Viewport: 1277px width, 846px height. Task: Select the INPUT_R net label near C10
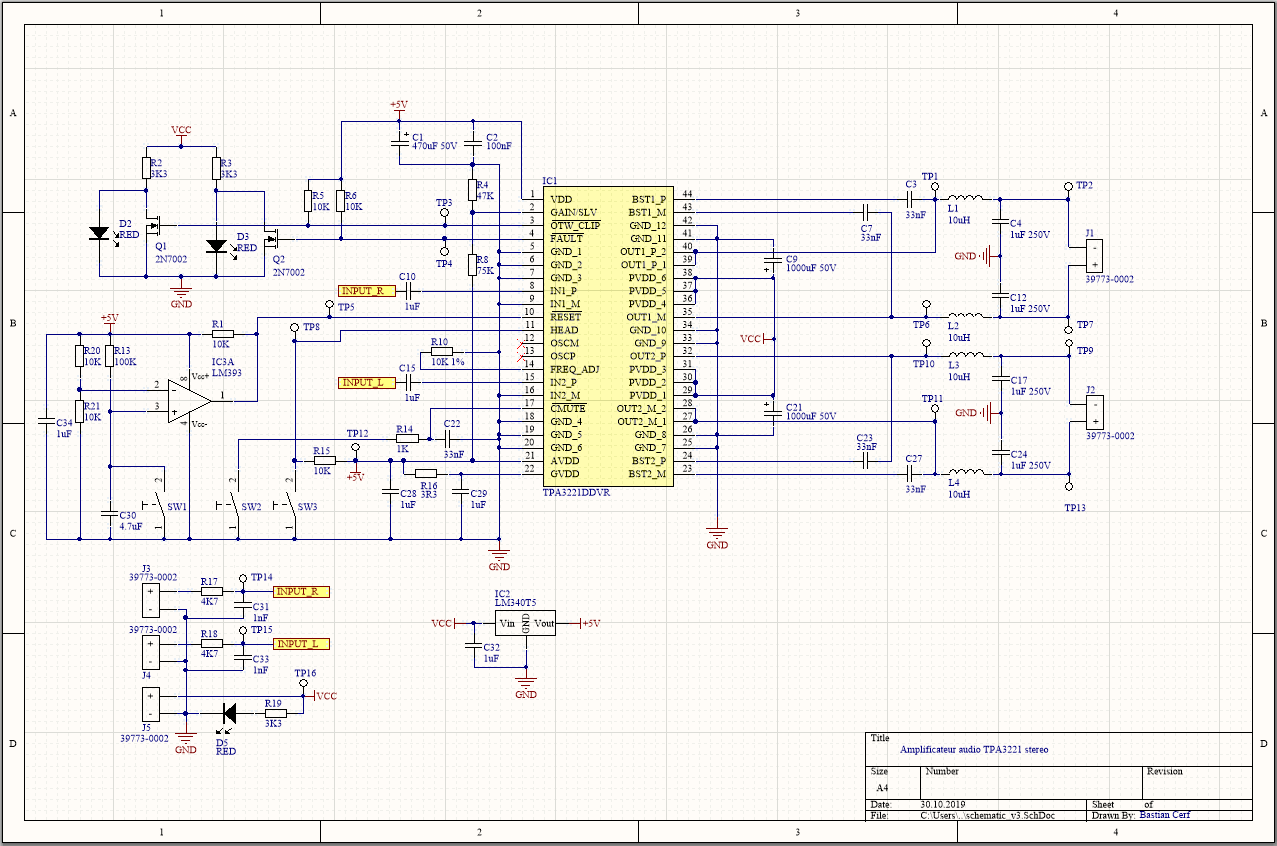(x=367, y=291)
